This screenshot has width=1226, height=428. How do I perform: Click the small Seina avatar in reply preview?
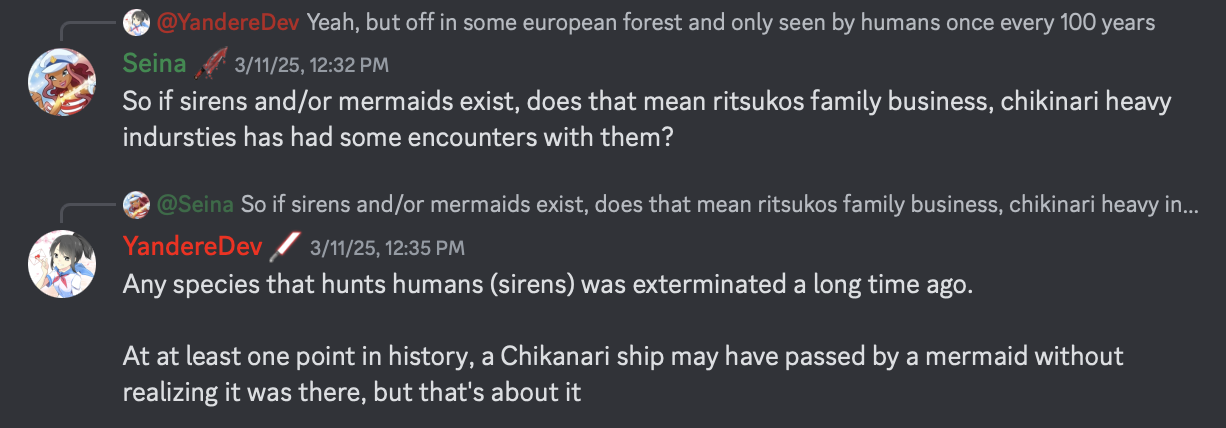[136, 205]
